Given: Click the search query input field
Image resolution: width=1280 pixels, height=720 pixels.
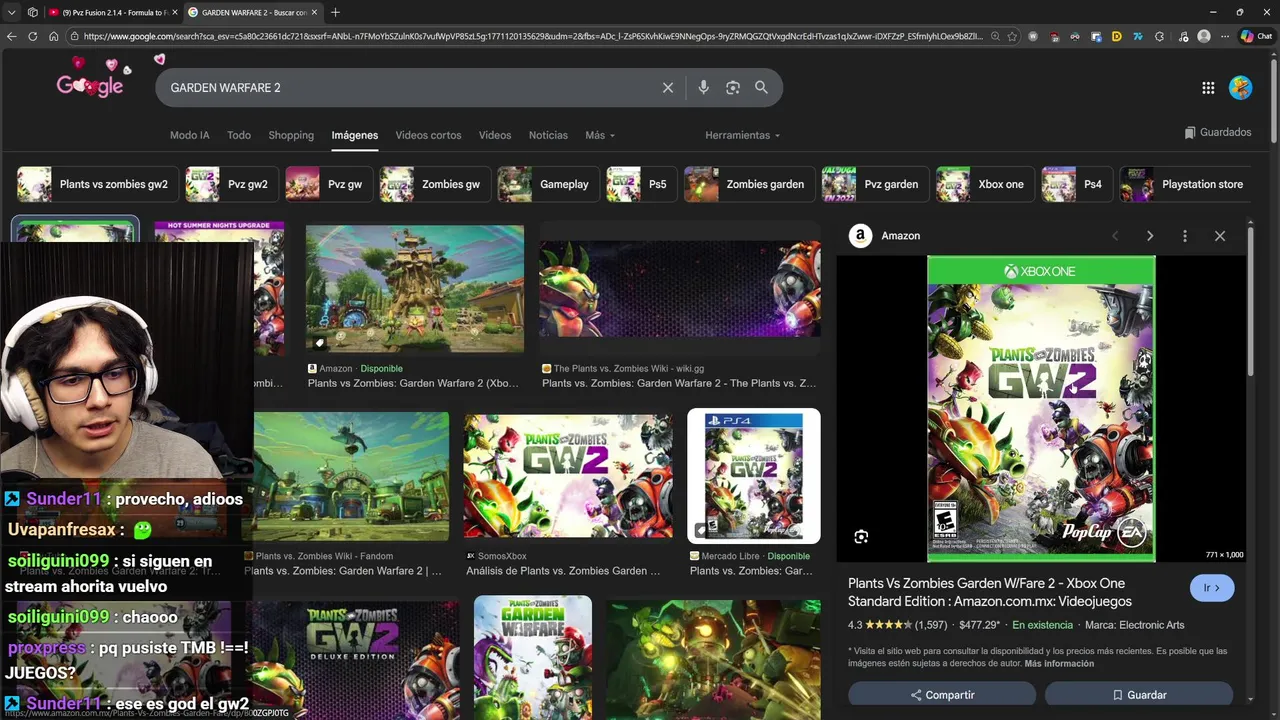Looking at the screenshot, I should [x=410, y=88].
